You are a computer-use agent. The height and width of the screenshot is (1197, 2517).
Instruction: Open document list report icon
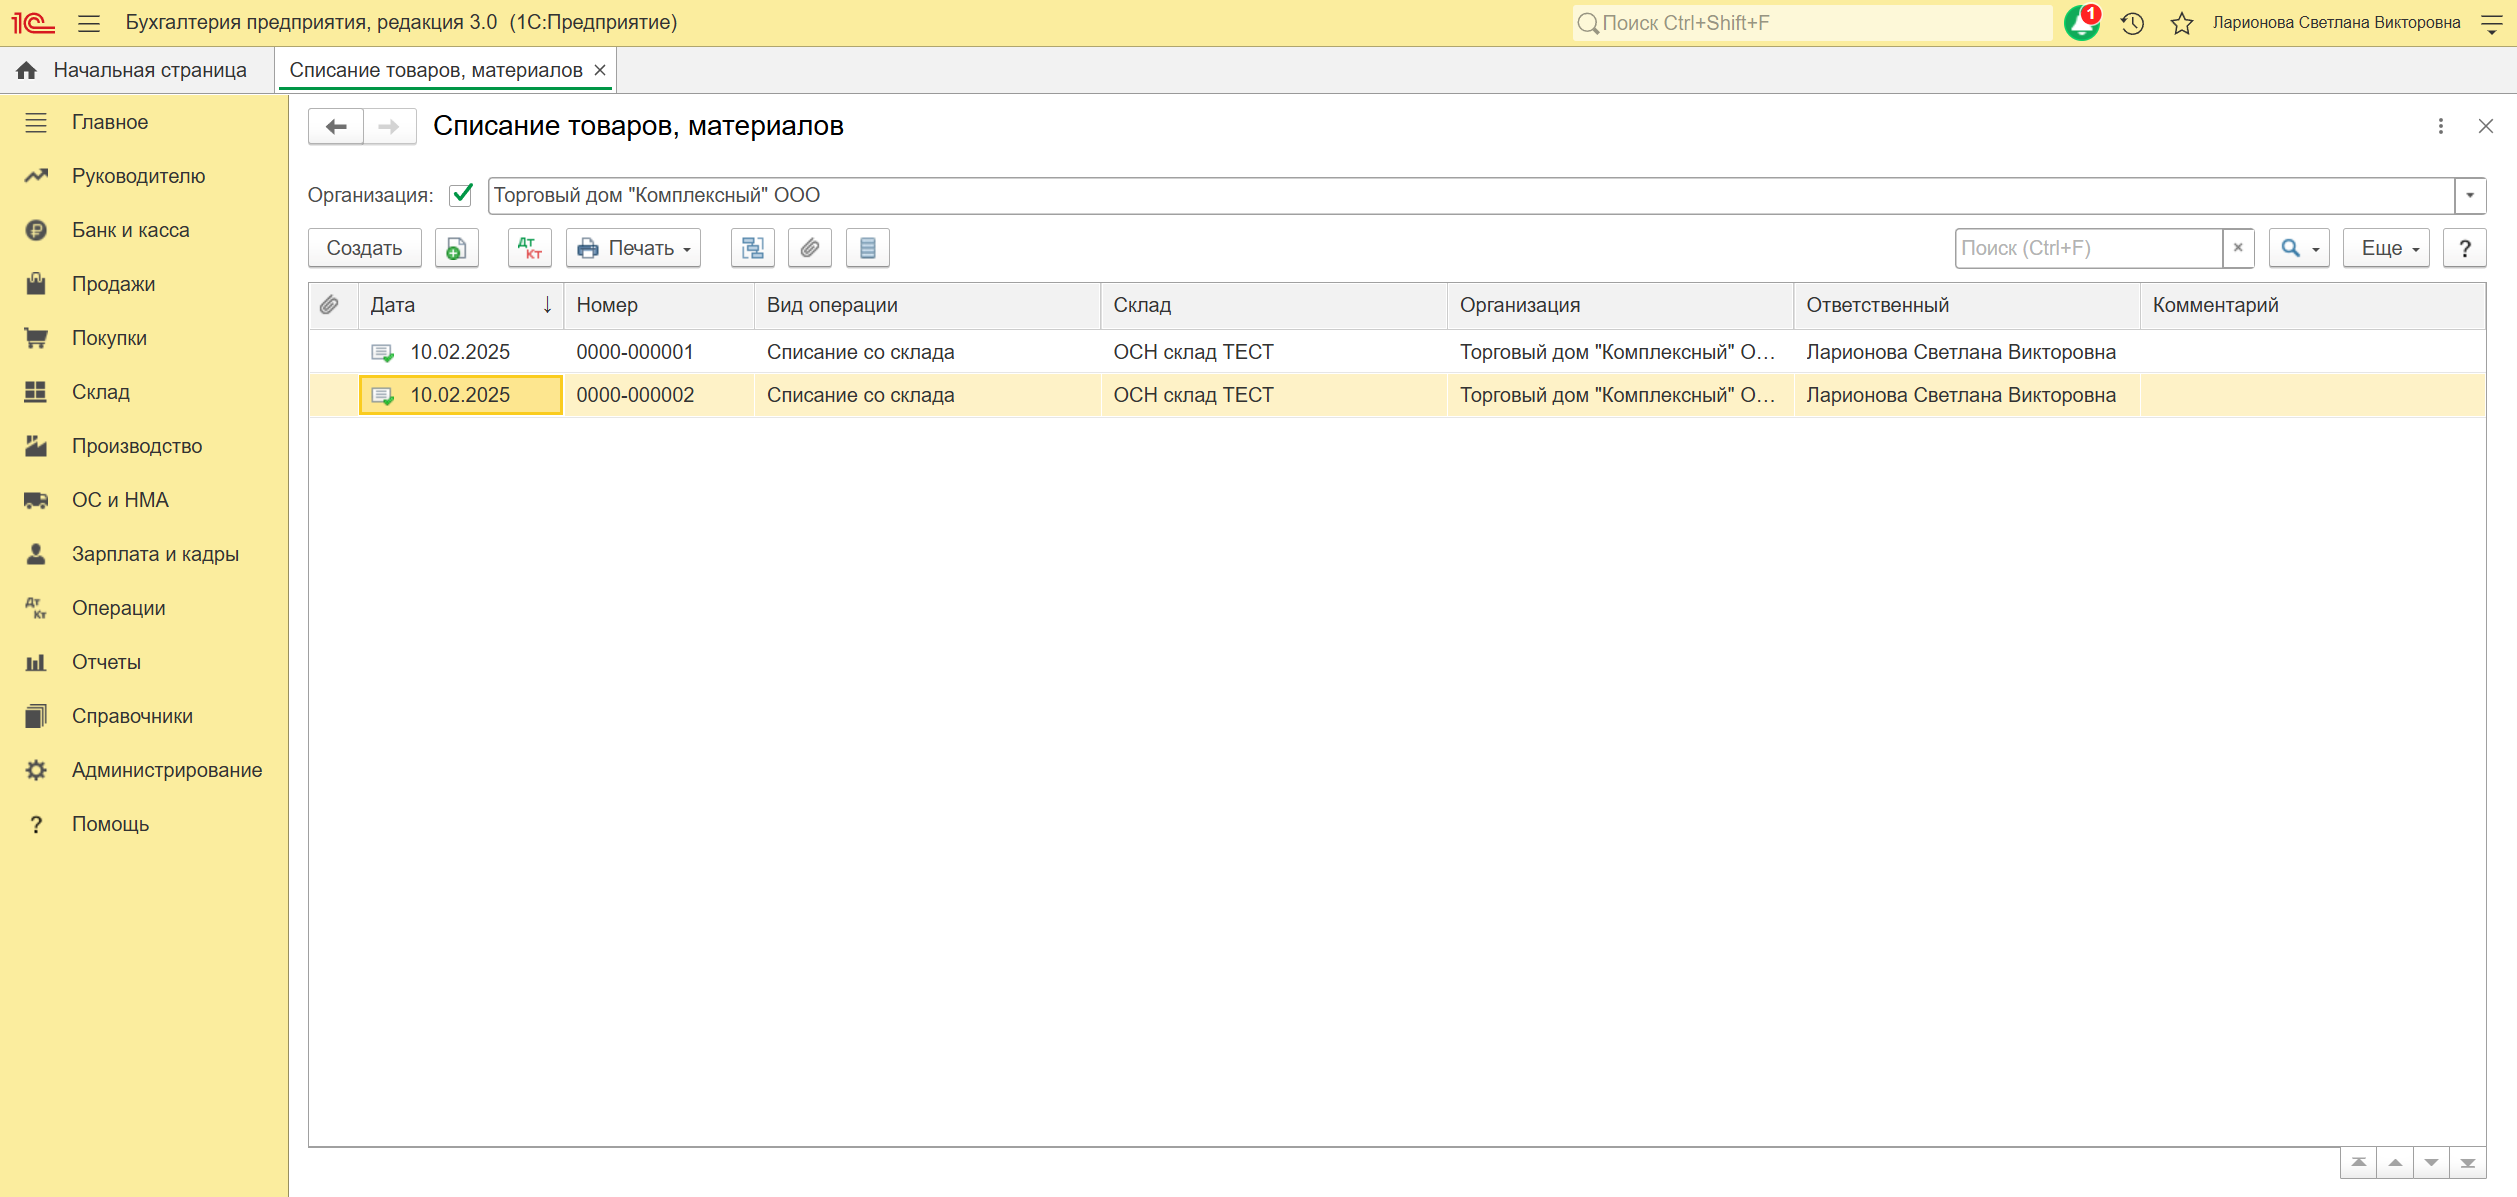[868, 248]
